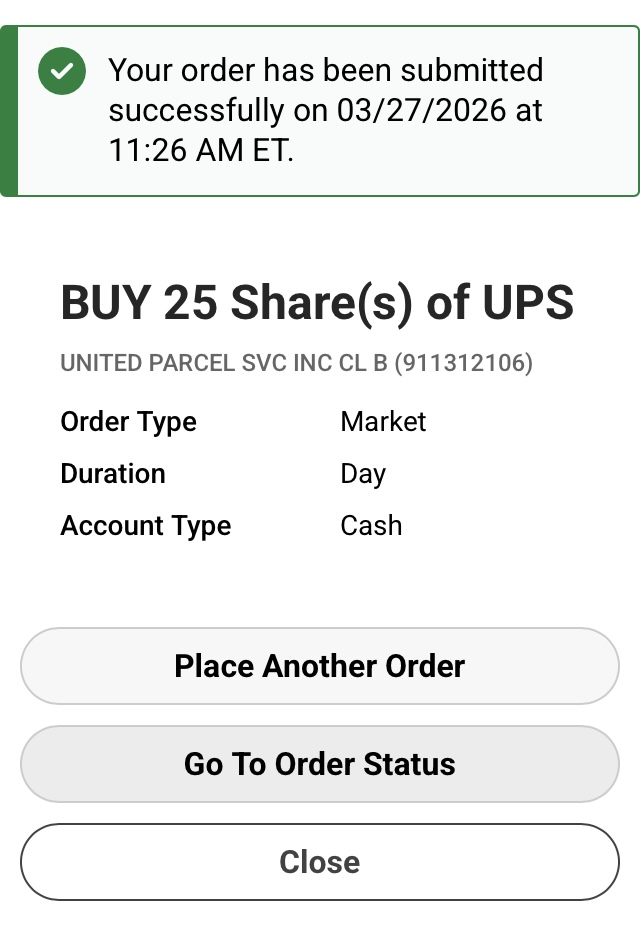The width and height of the screenshot is (640, 941).
Task: Click the 03/27/2026 submission date text
Action: pos(422,110)
